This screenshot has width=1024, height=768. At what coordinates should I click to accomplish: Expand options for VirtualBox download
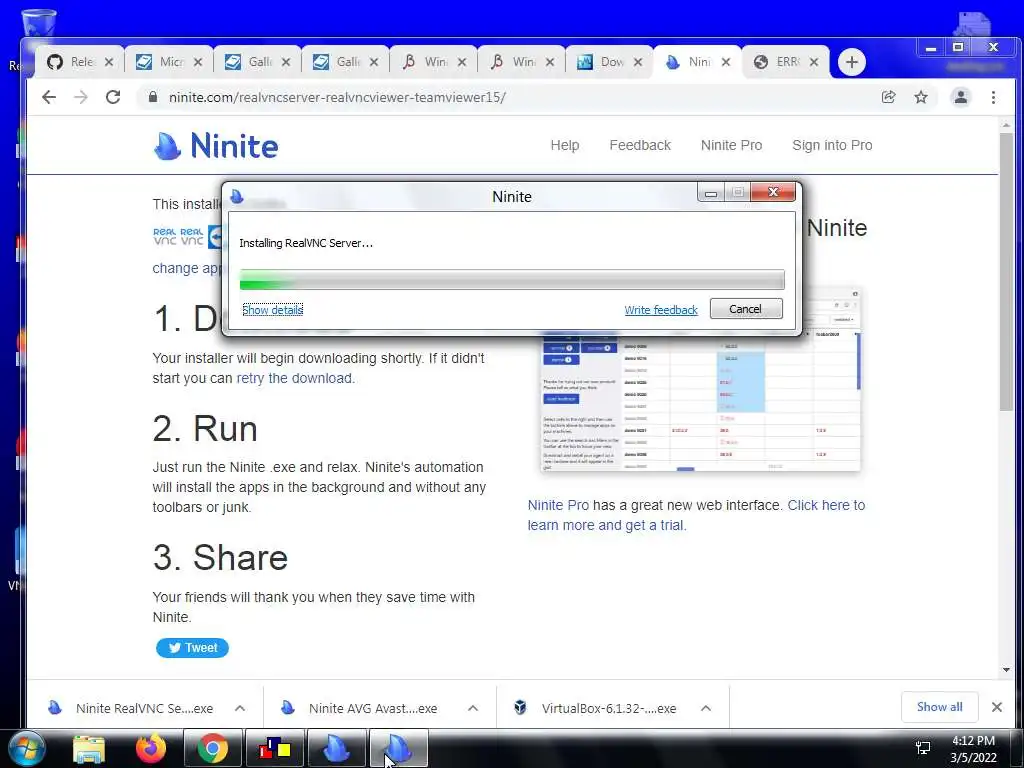pyautogui.click(x=706, y=708)
